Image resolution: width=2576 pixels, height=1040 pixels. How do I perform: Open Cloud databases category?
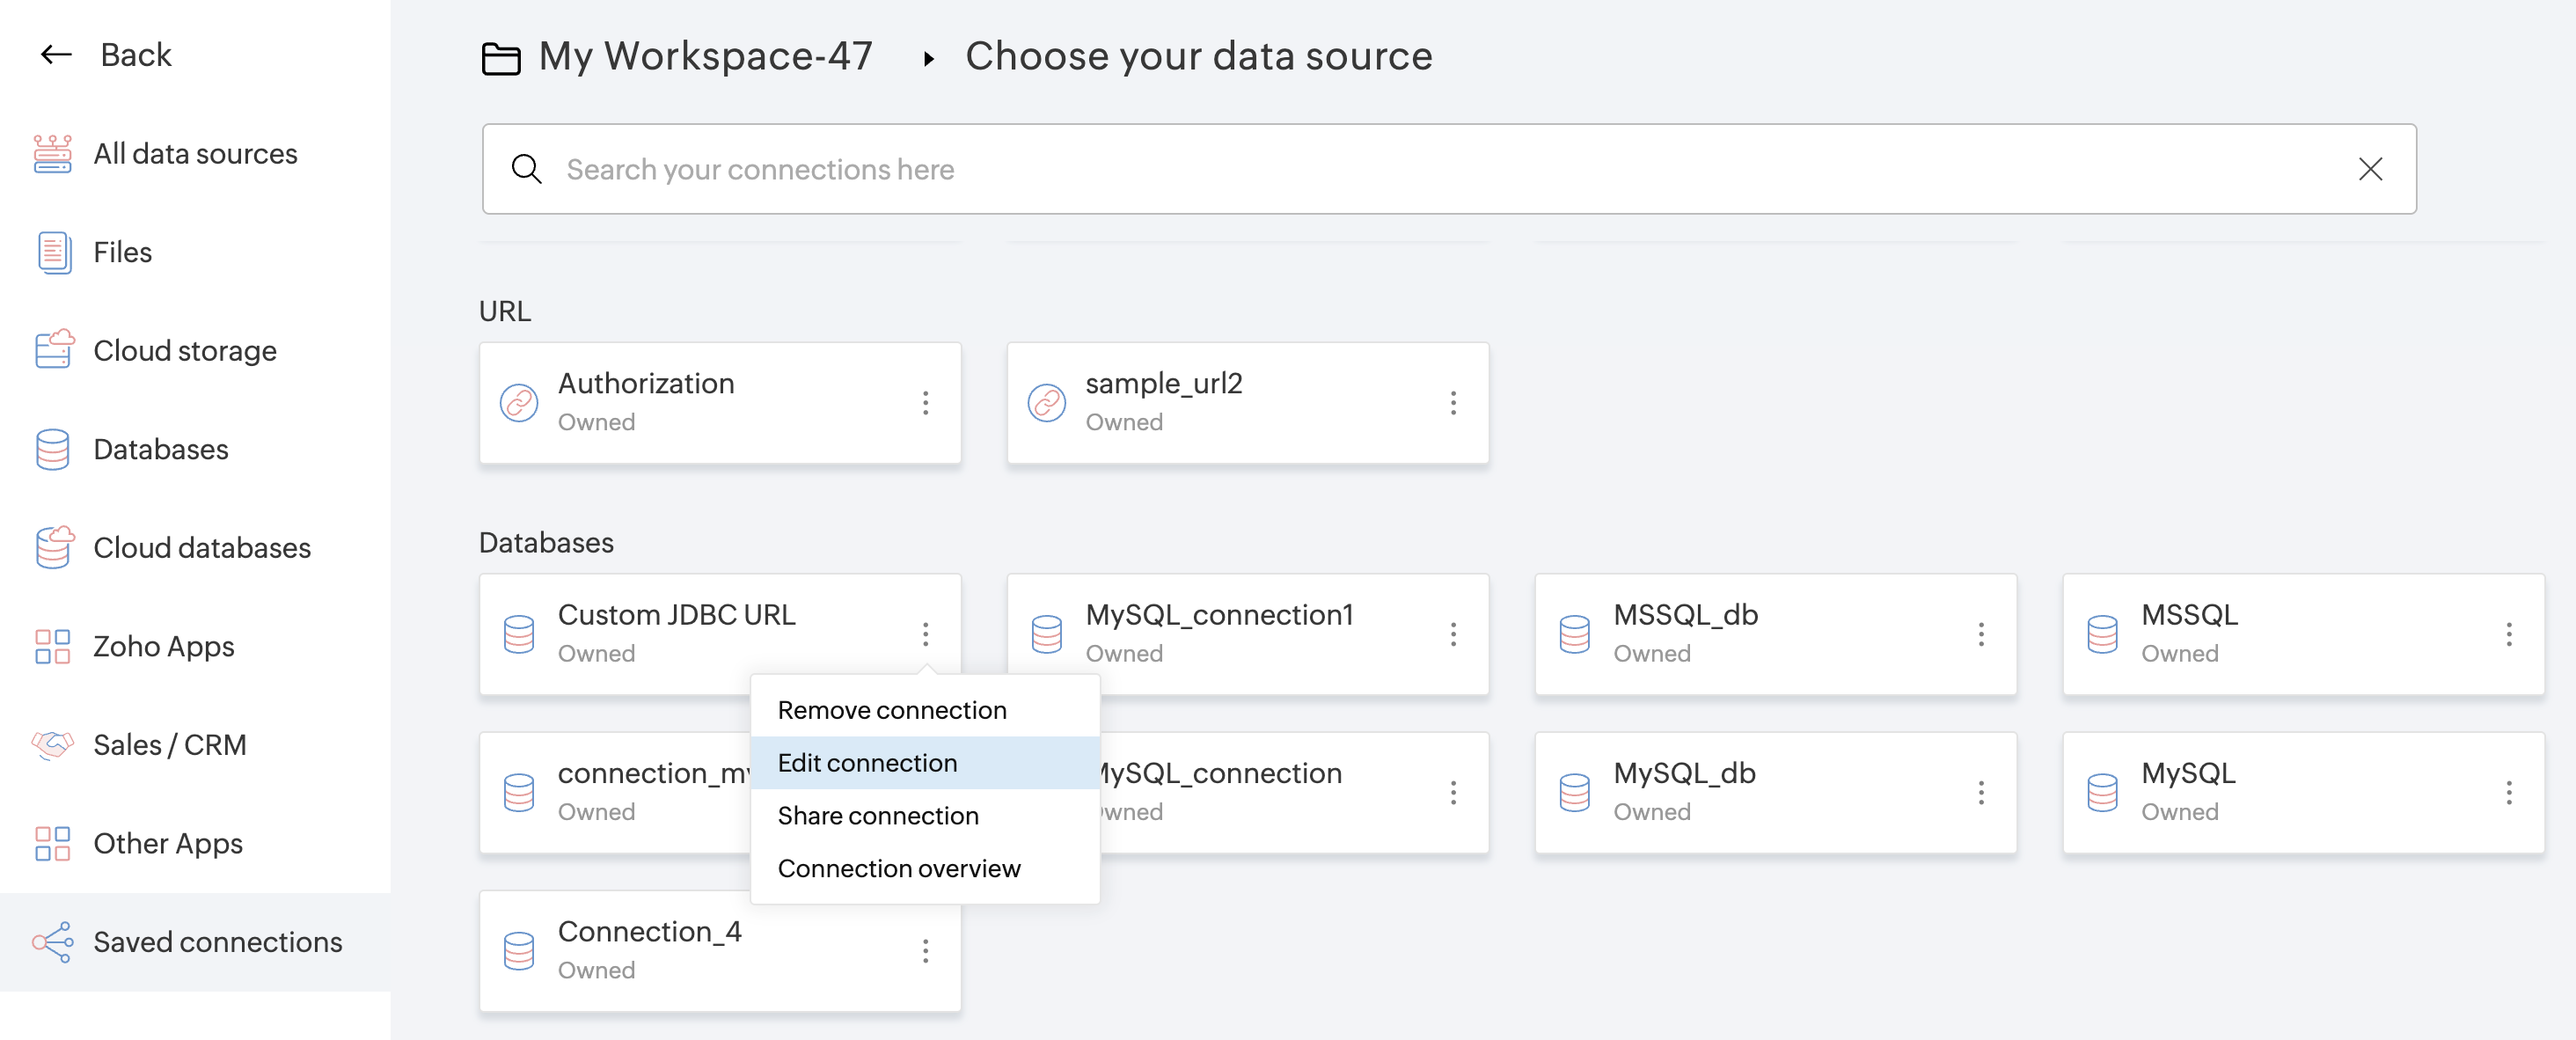pyautogui.click(x=201, y=548)
